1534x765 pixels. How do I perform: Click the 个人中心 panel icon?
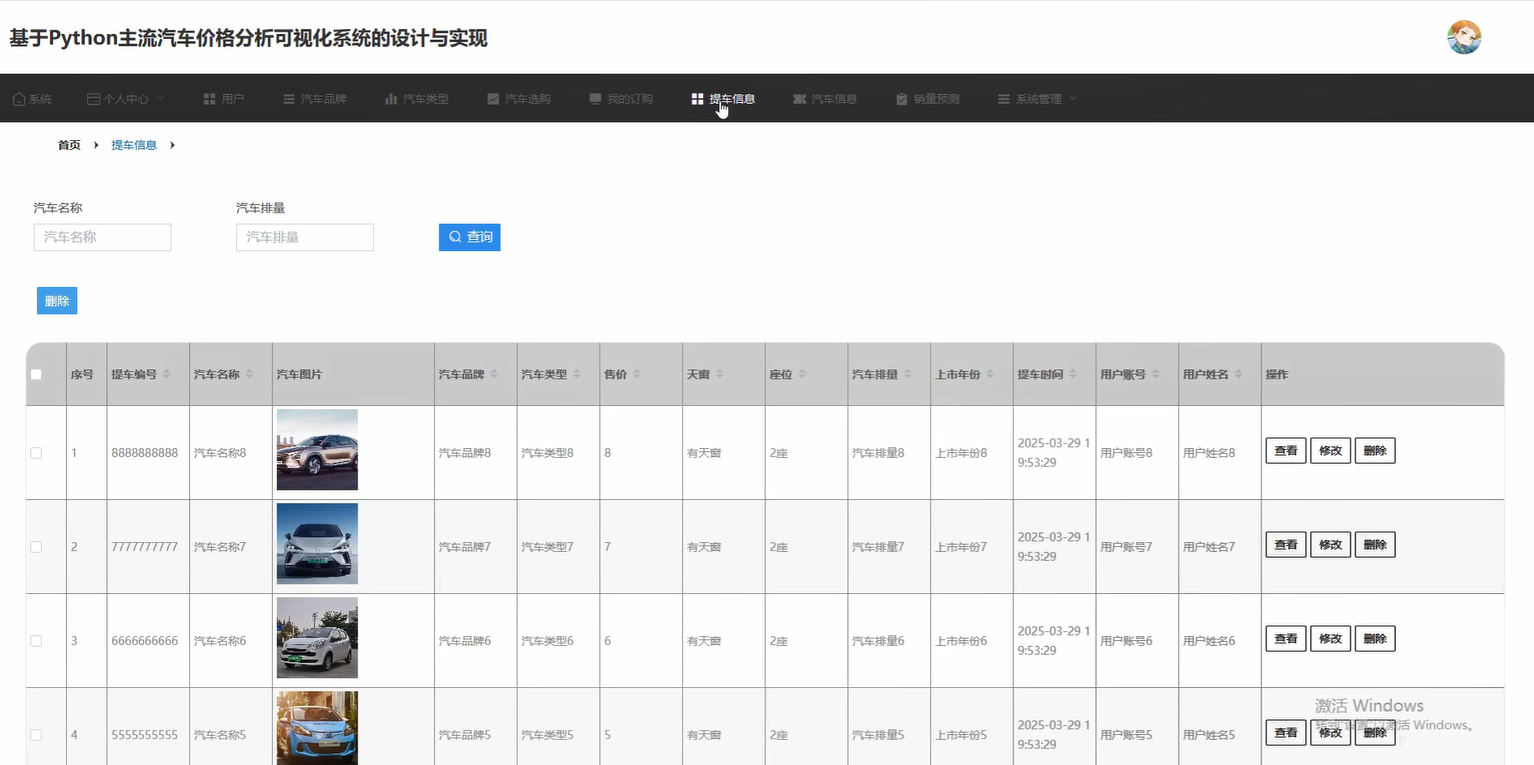pyautogui.click(x=93, y=99)
